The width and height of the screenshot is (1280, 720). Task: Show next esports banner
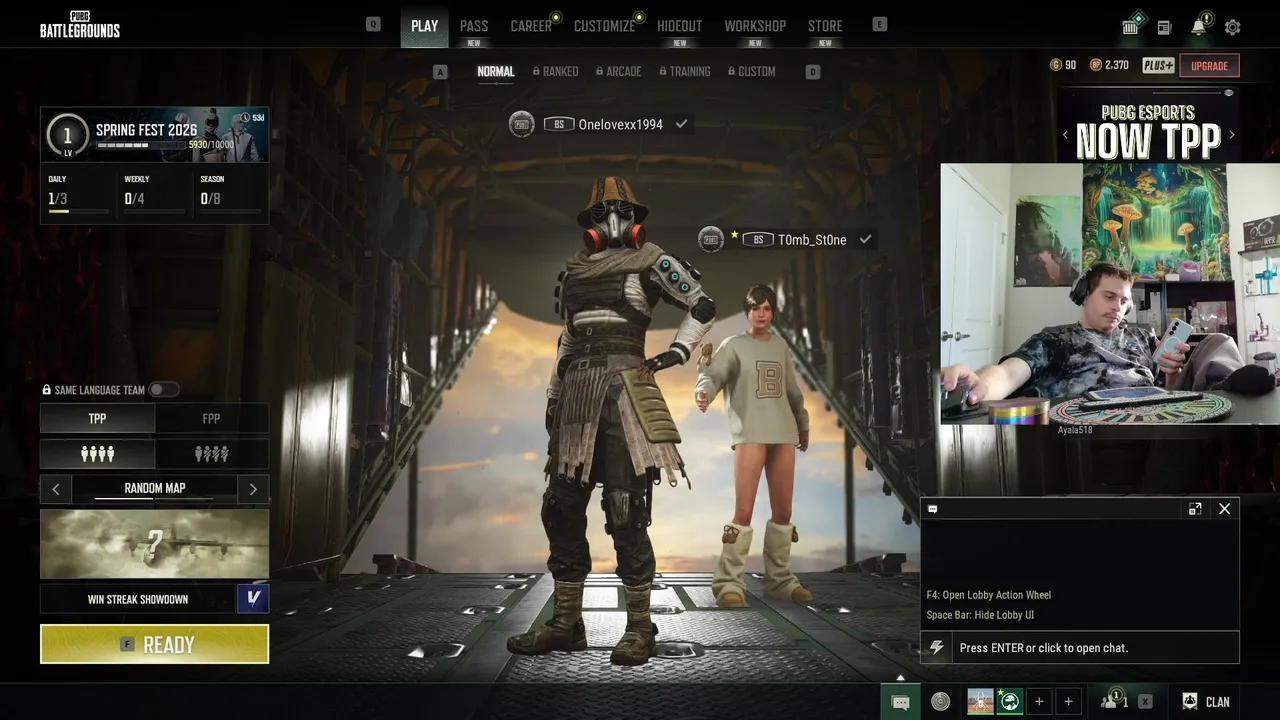(1232, 134)
